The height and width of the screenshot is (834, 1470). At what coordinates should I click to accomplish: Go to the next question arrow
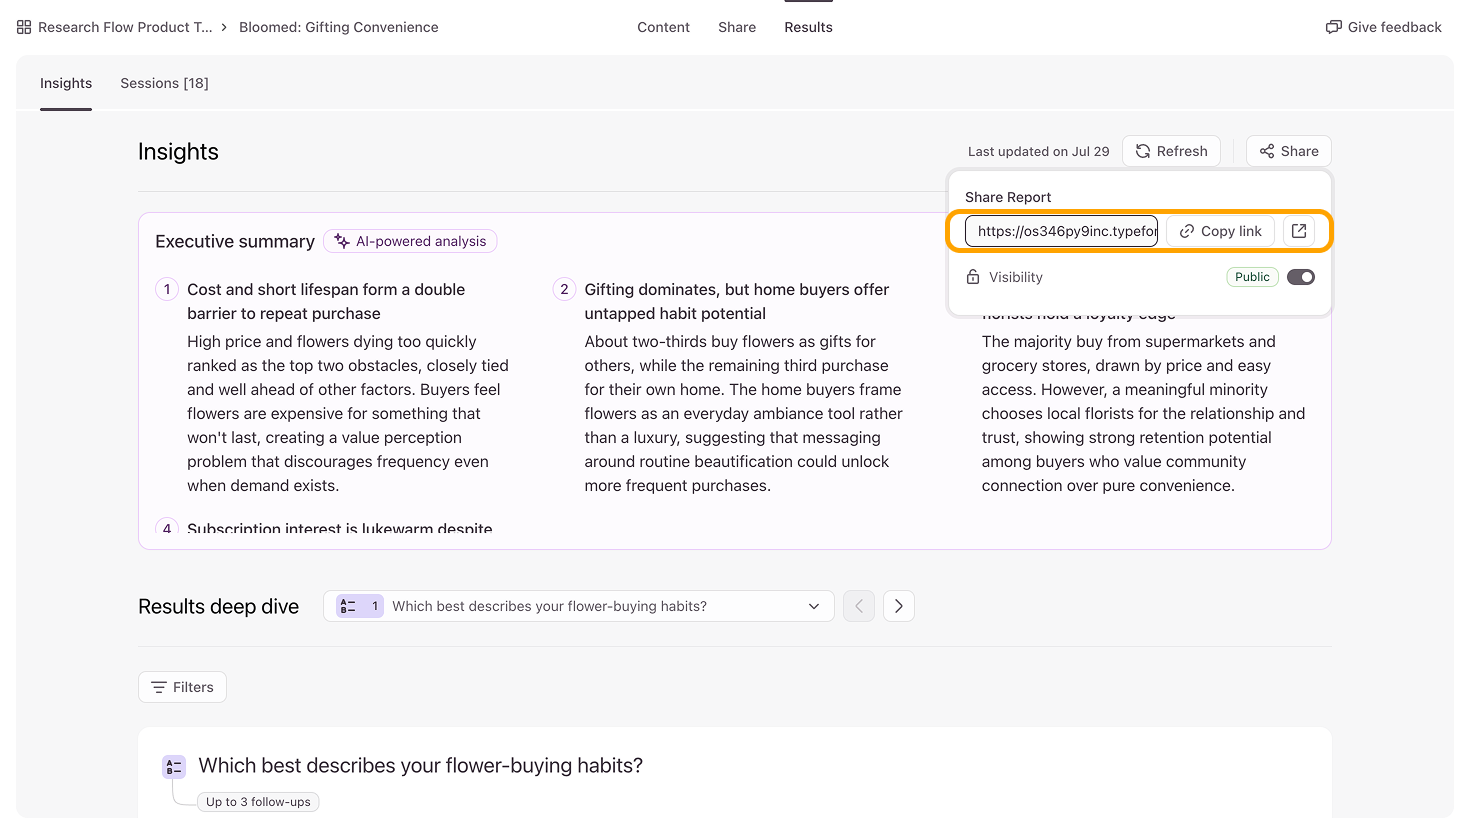(x=899, y=606)
